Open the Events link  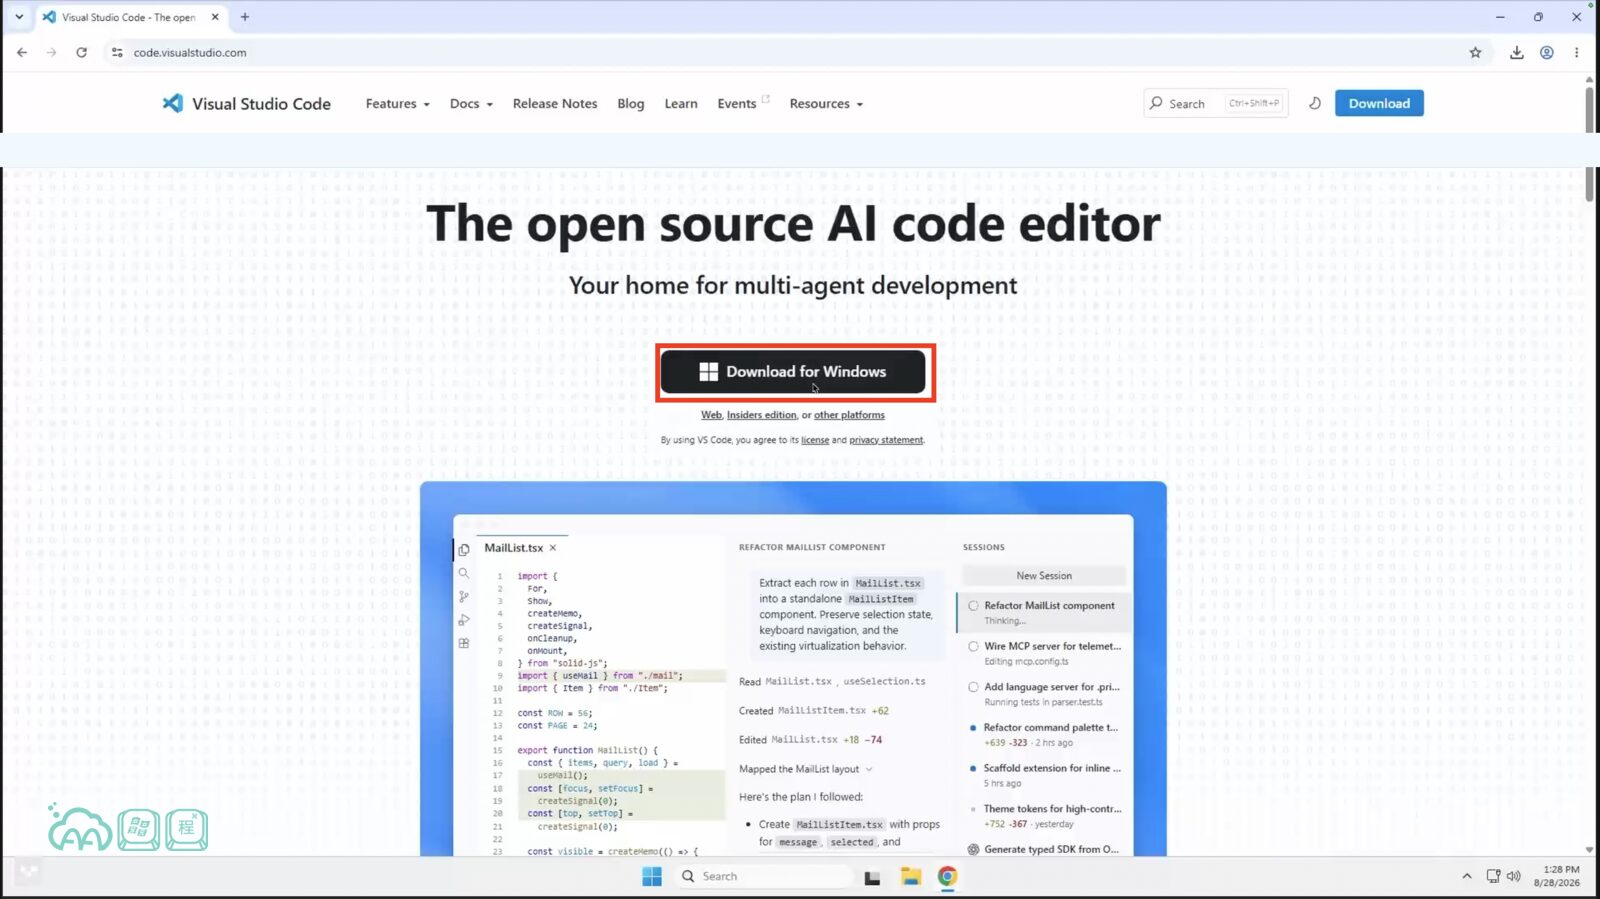coord(743,103)
